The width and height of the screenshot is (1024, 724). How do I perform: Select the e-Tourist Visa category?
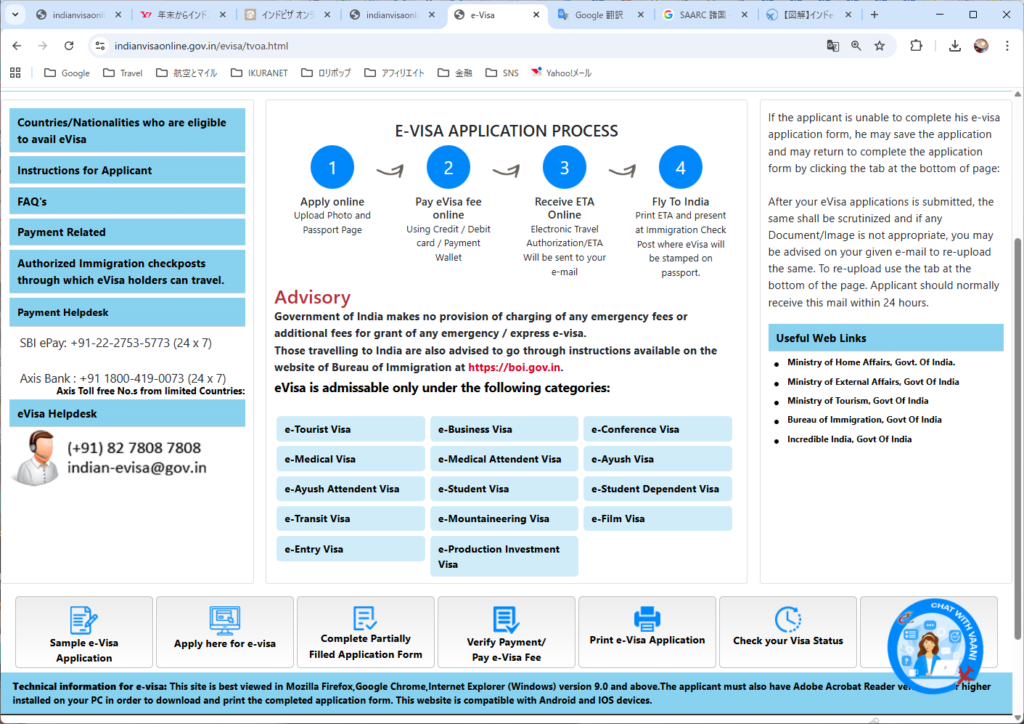tap(350, 430)
